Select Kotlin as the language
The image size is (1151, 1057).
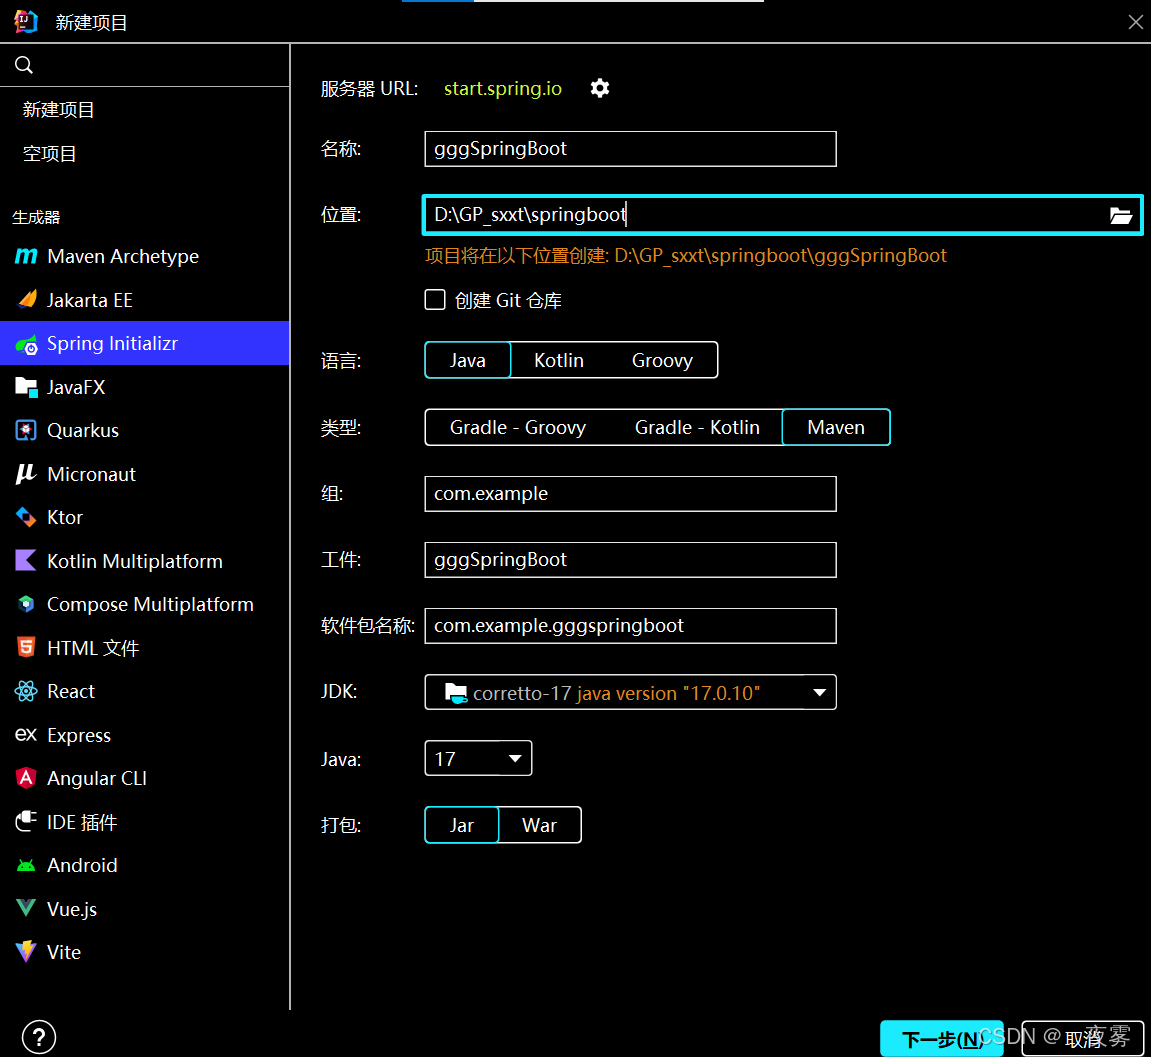coord(559,360)
